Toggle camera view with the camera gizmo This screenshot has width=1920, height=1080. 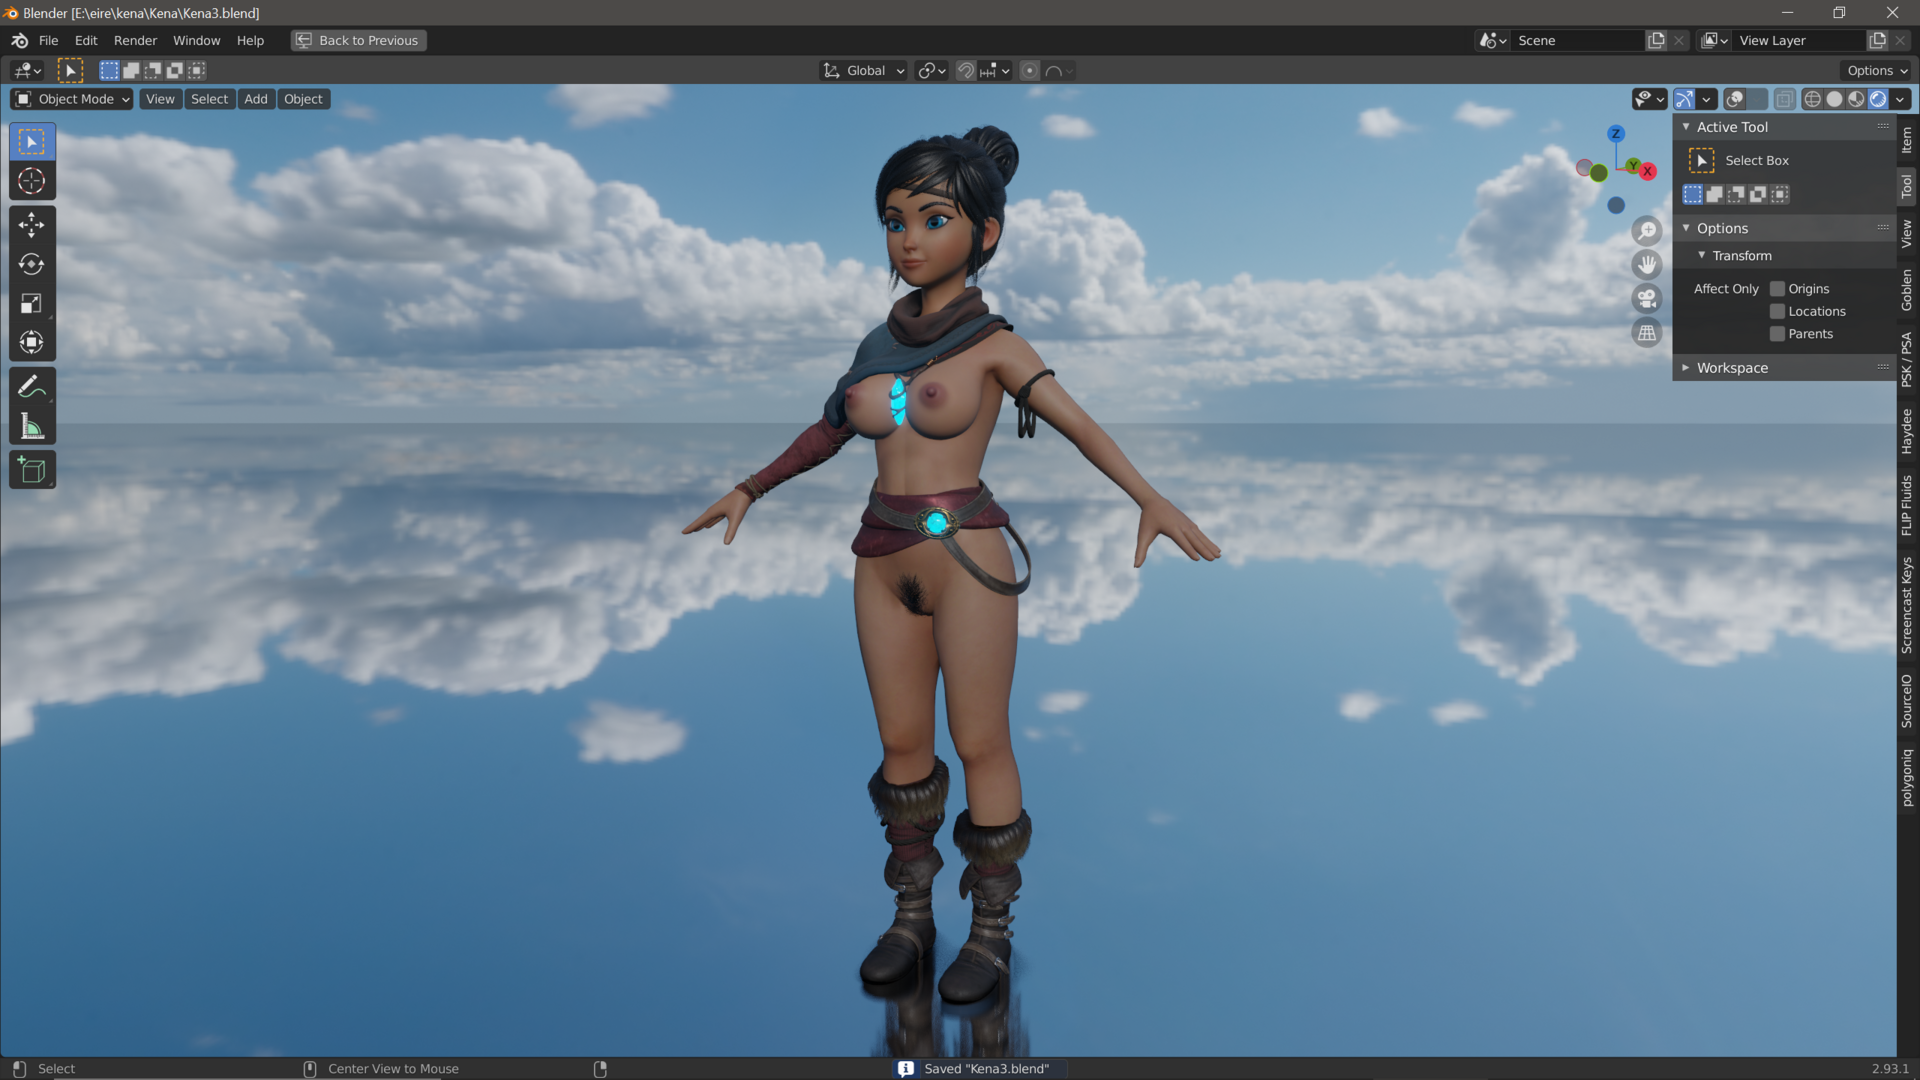click(x=1647, y=299)
